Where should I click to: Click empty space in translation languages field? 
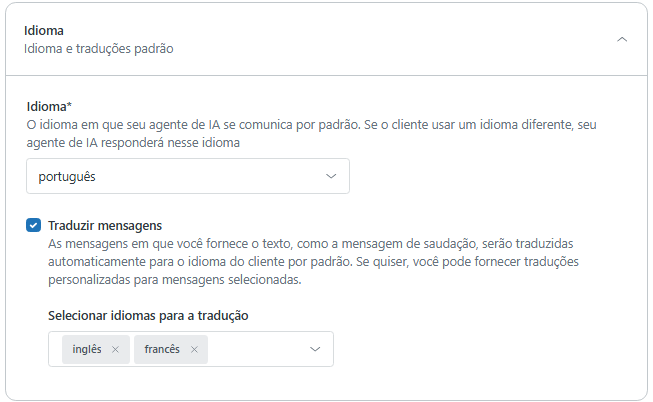(x=255, y=350)
